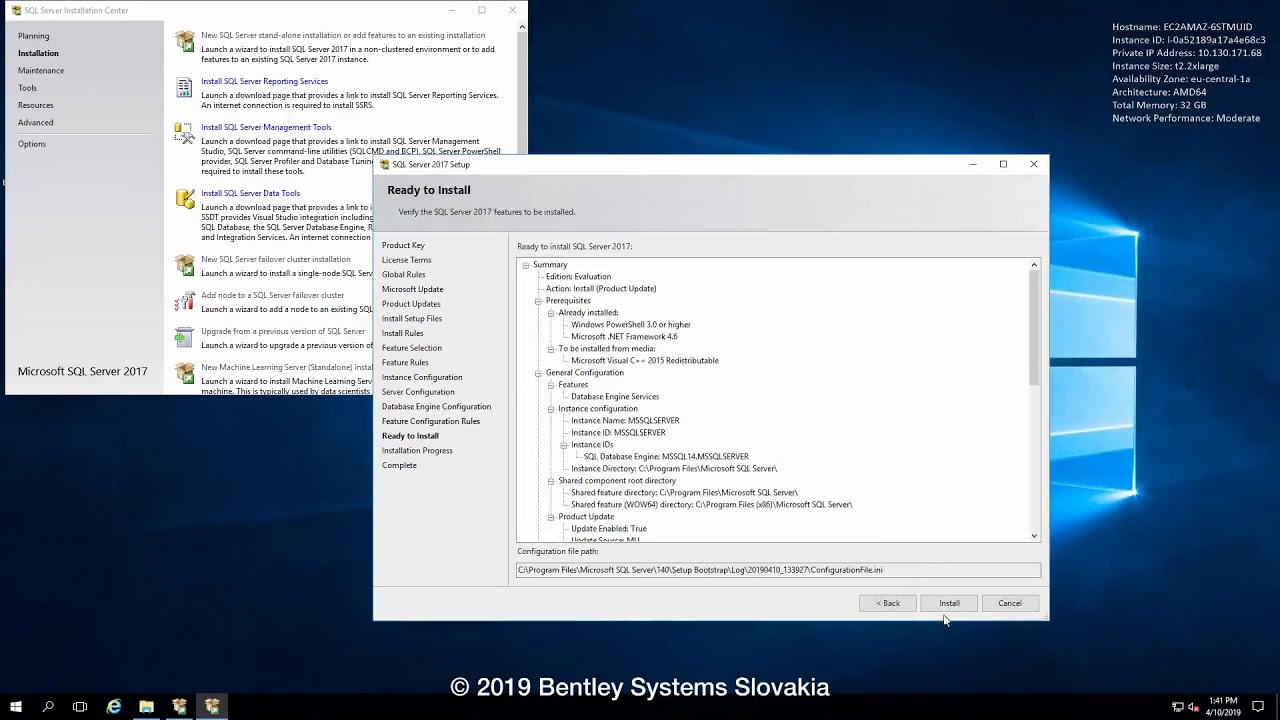1280x720 pixels.
Task: Open Install SQL Server Reporting Services link
Action: (264, 81)
